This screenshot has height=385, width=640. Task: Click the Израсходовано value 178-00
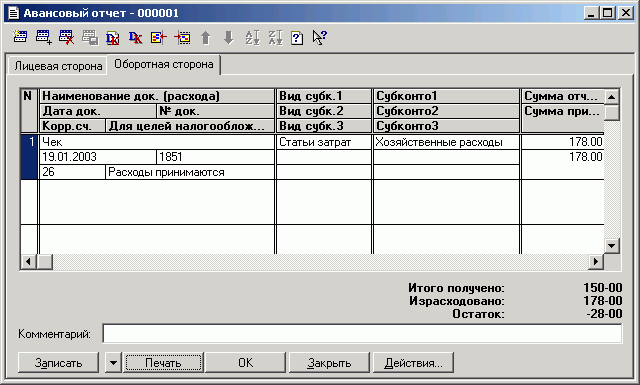[603, 301]
